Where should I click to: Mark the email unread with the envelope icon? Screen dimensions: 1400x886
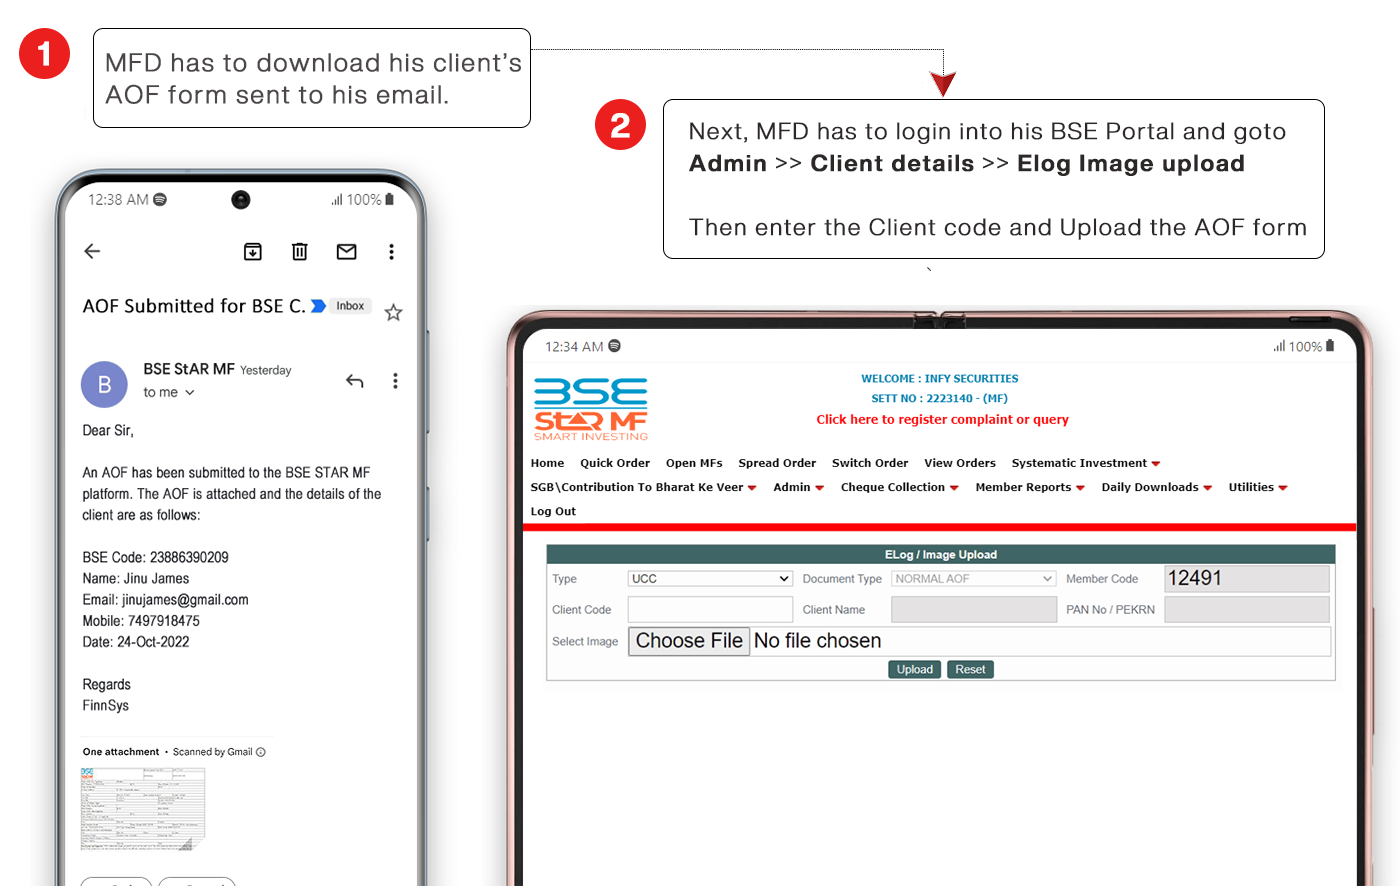coord(346,251)
